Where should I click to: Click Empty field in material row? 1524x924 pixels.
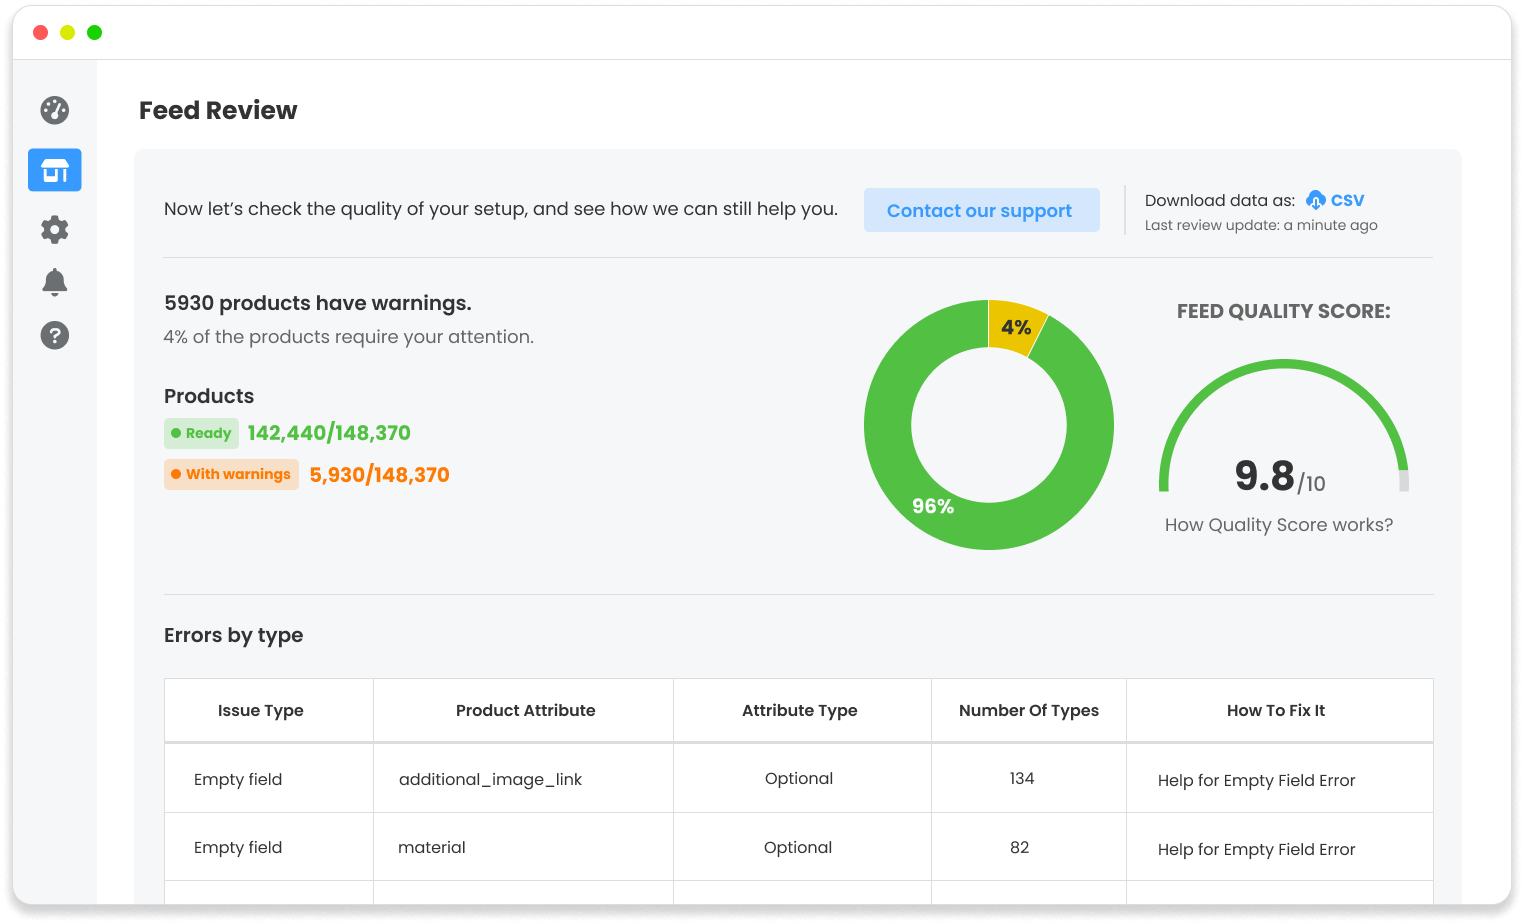point(238,847)
